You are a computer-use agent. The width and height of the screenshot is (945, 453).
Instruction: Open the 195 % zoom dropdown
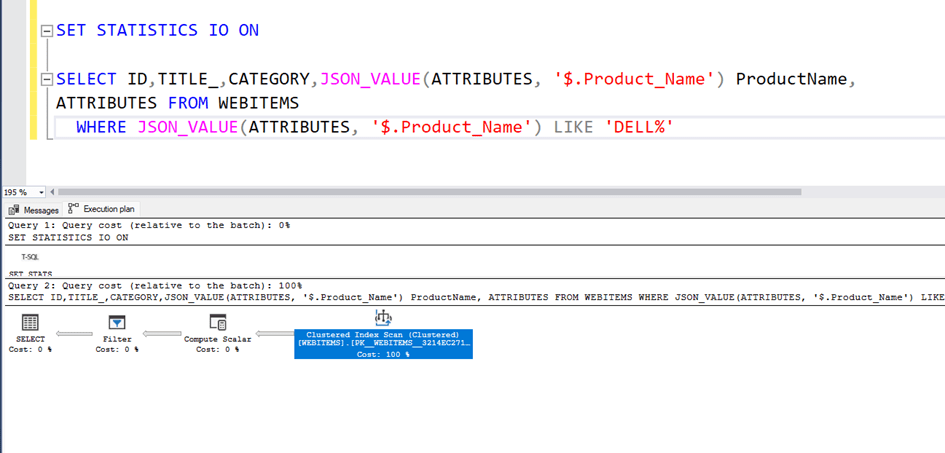click(x=41, y=192)
